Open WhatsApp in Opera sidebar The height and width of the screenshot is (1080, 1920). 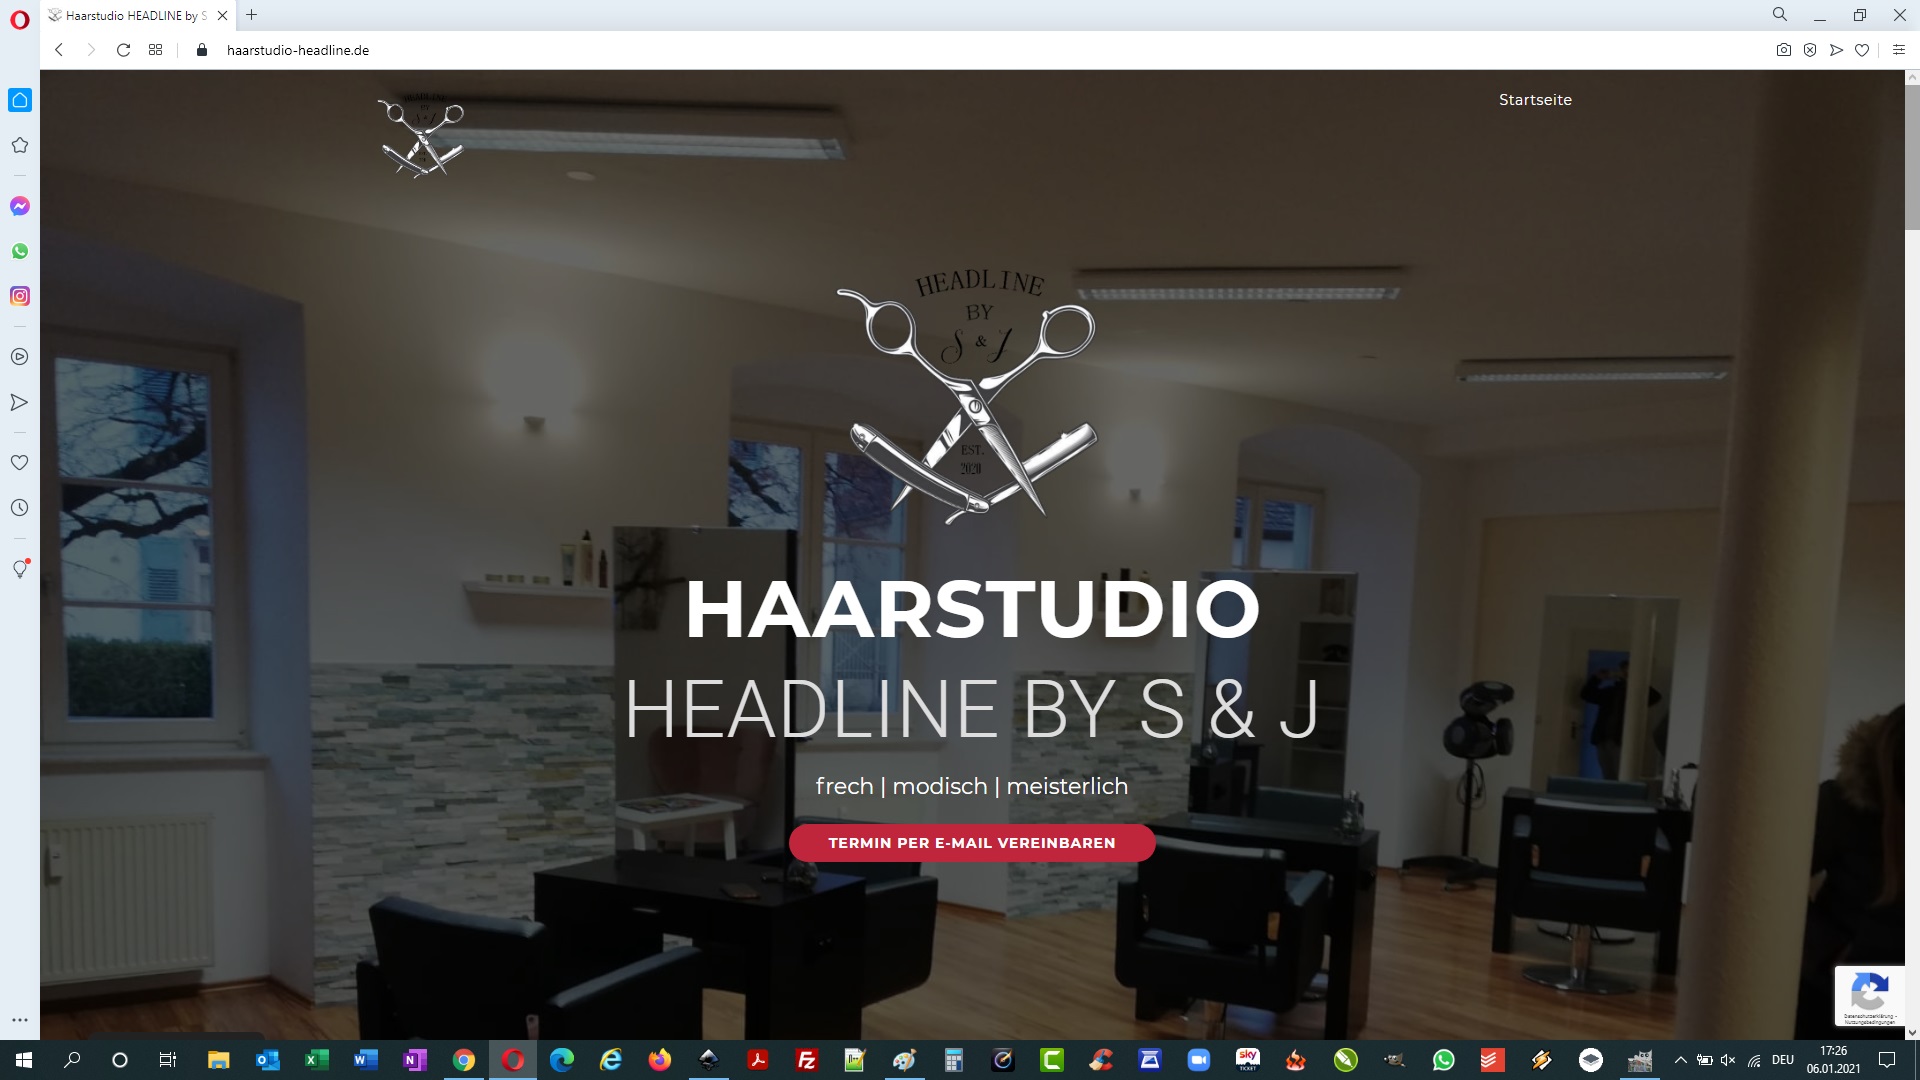tap(20, 251)
